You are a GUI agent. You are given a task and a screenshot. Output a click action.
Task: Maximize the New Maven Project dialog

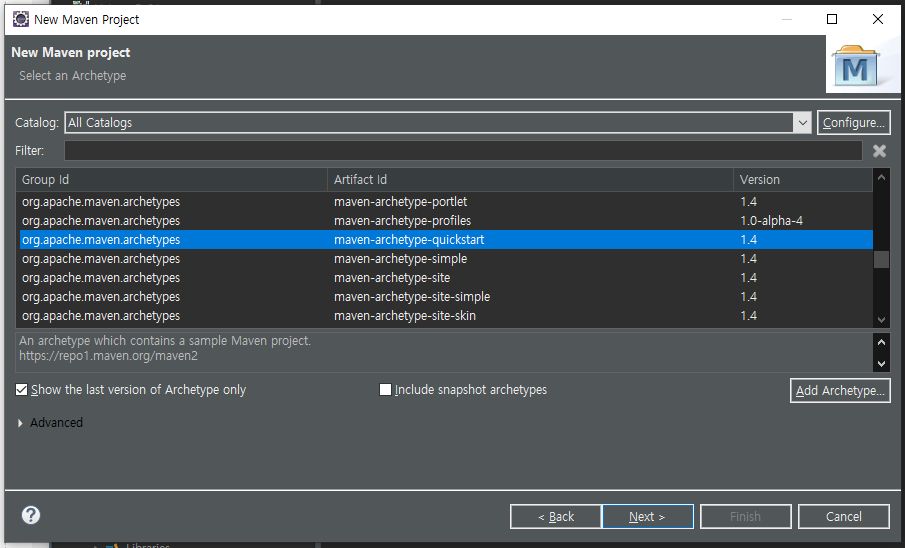[x=832, y=19]
